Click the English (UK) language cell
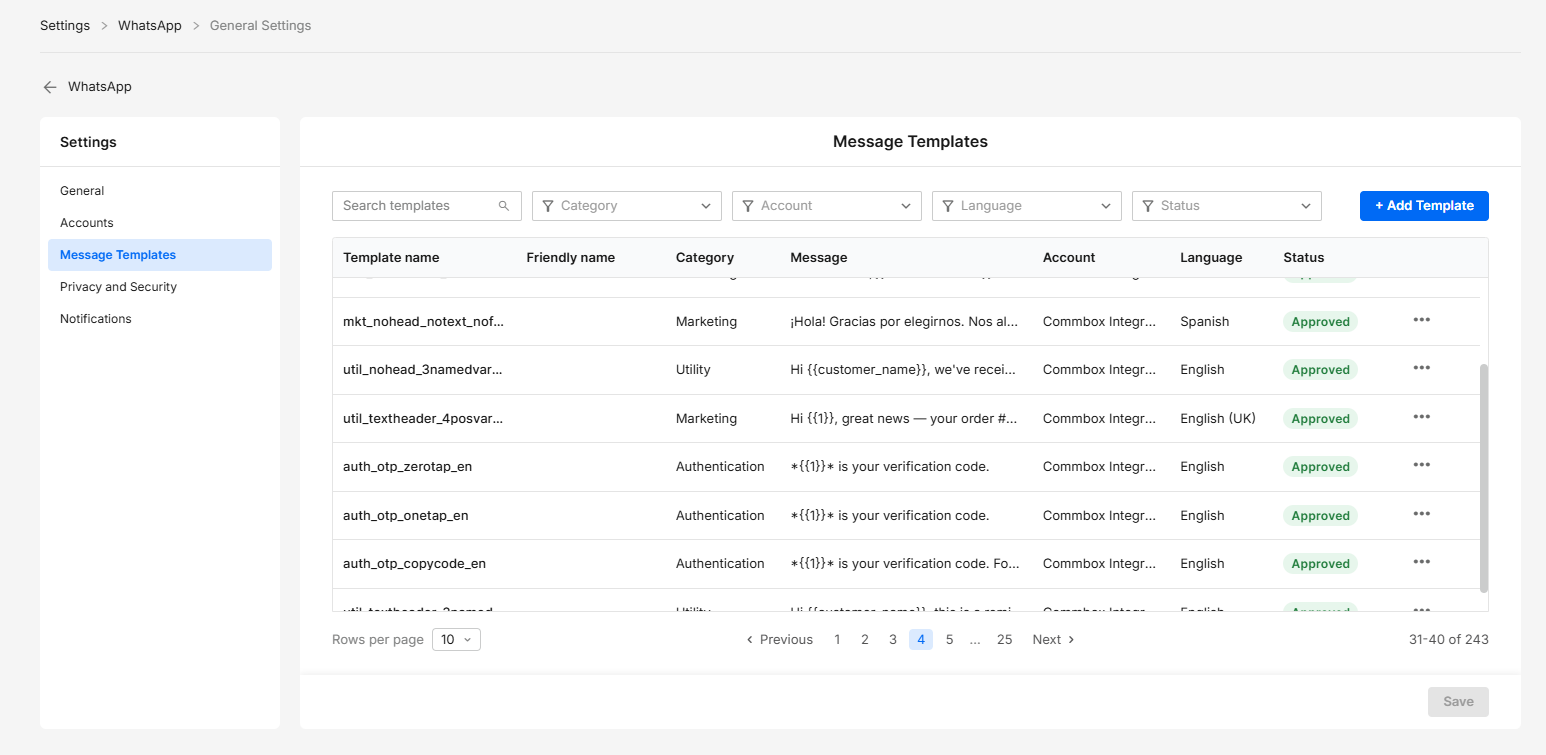This screenshot has width=1546, height=755. (x=1218, y=419)
